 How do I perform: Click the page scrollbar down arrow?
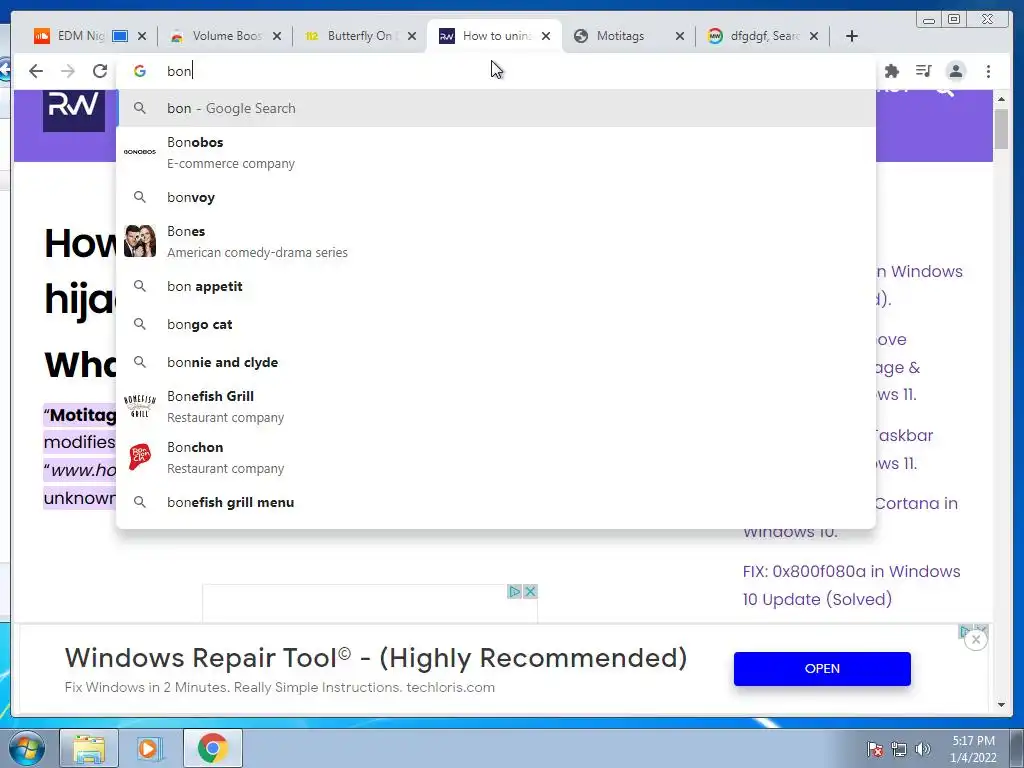click(1002, 705)
